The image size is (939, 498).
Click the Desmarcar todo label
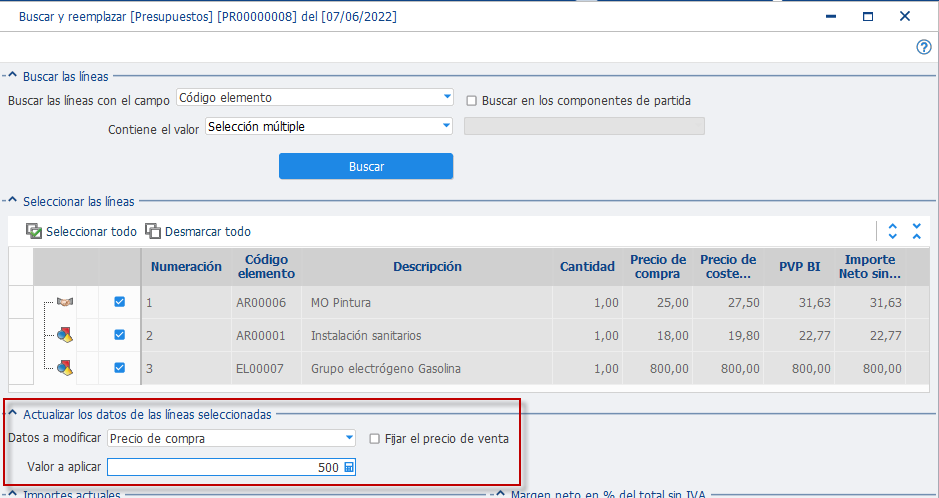click(208, 232)
